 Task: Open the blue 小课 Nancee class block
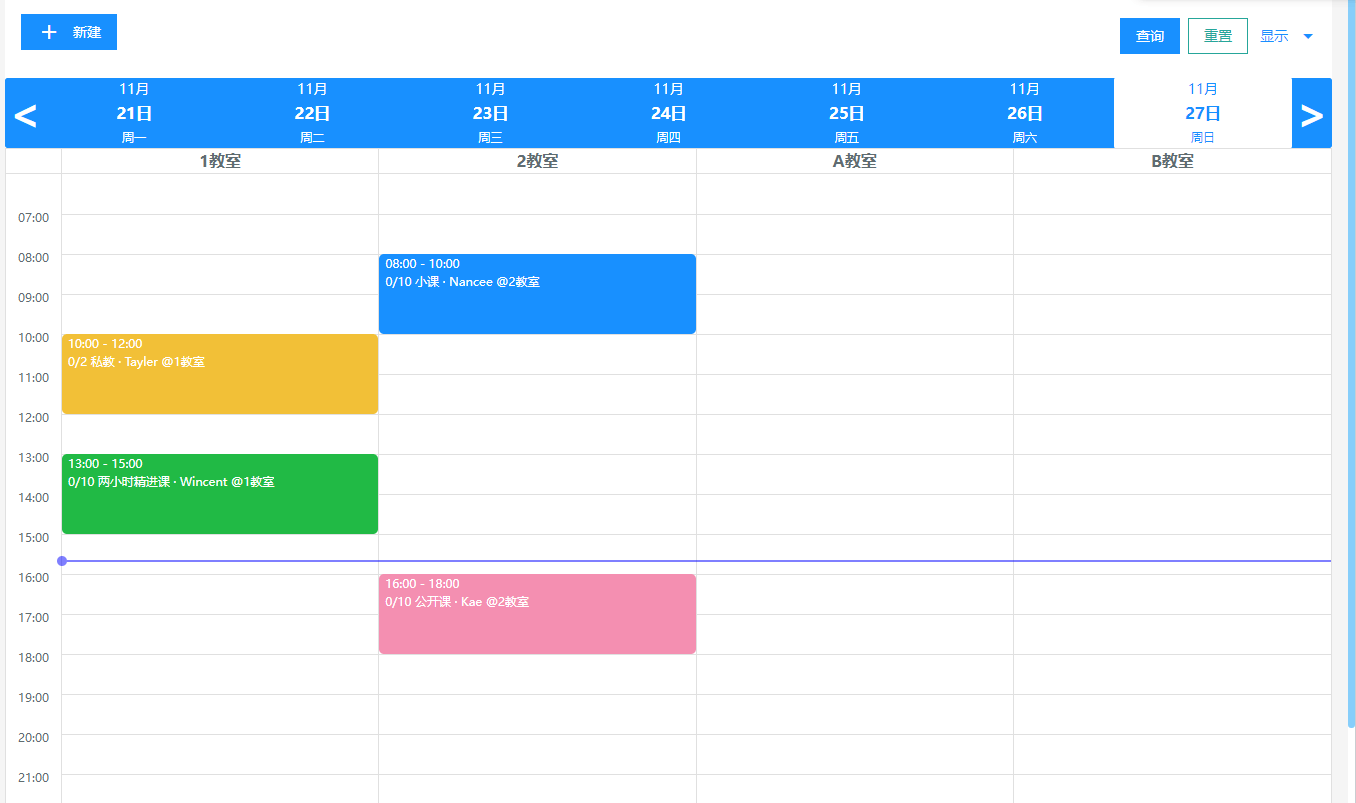point(537,294)
